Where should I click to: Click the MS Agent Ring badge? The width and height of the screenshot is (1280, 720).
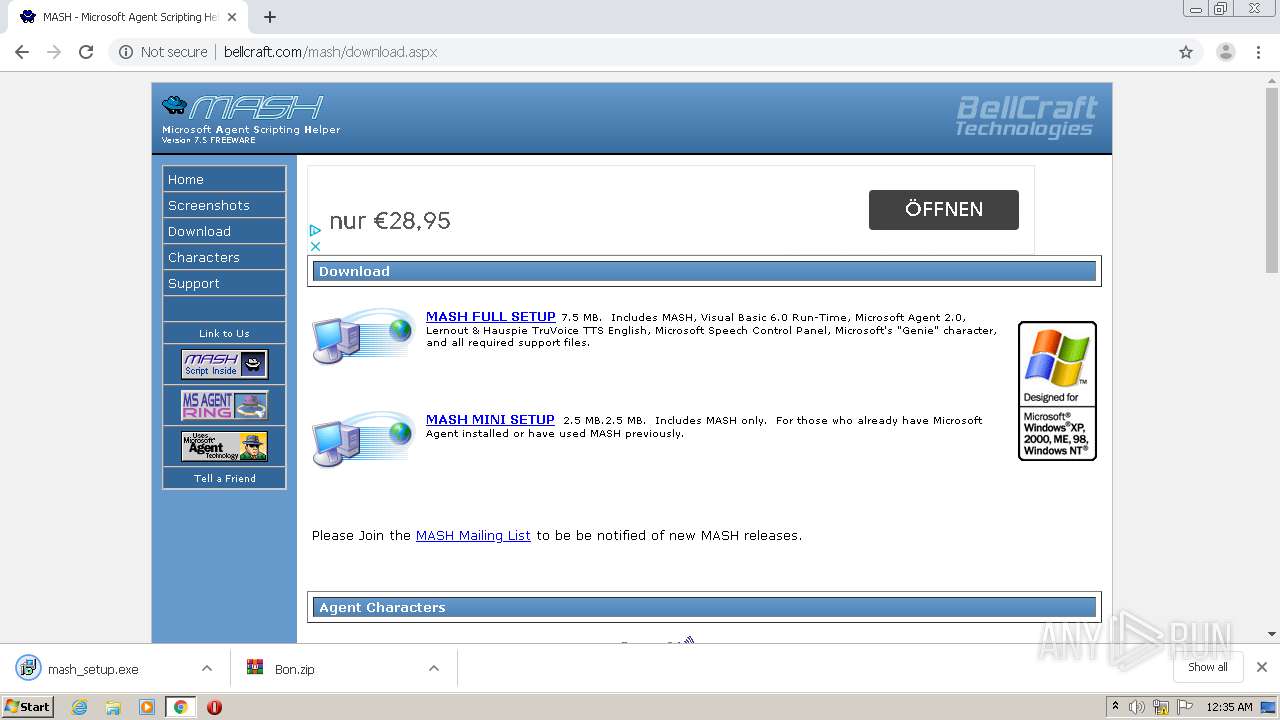(224, 405)
